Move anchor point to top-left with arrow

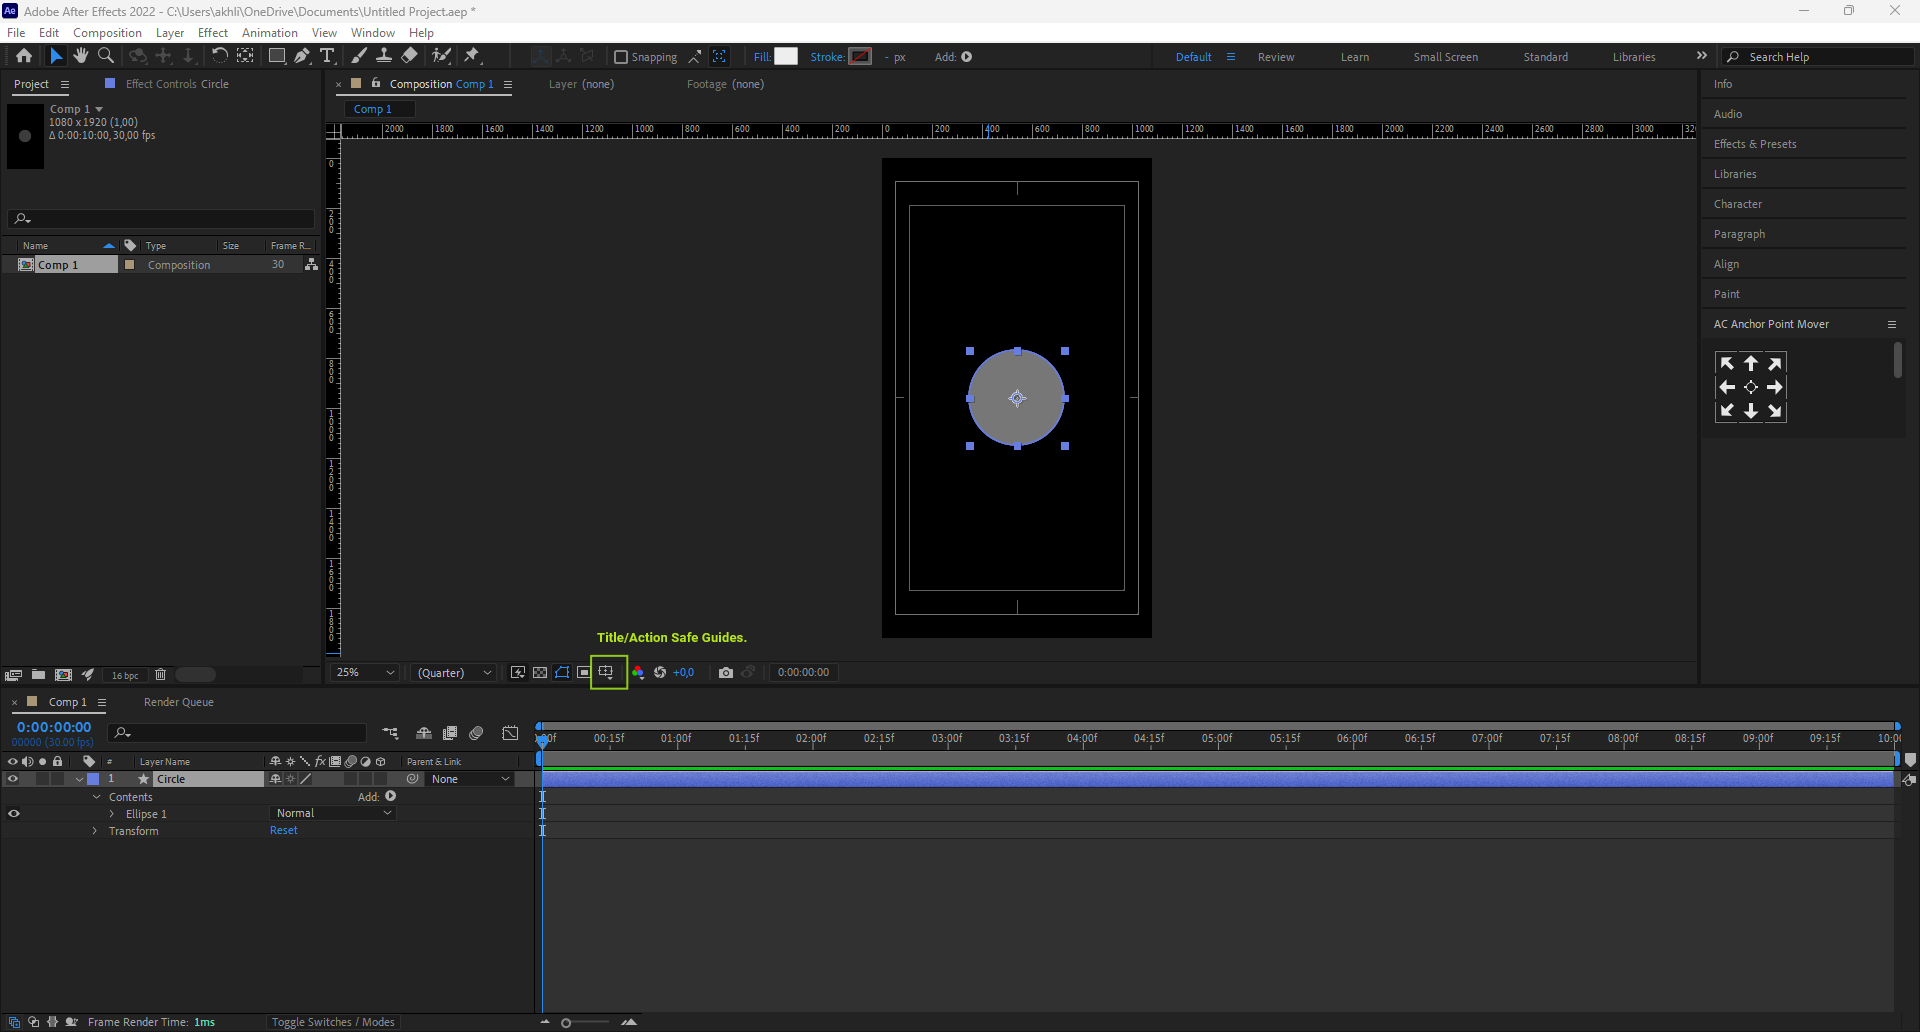pyautogui.click(x=1727, y=363)
